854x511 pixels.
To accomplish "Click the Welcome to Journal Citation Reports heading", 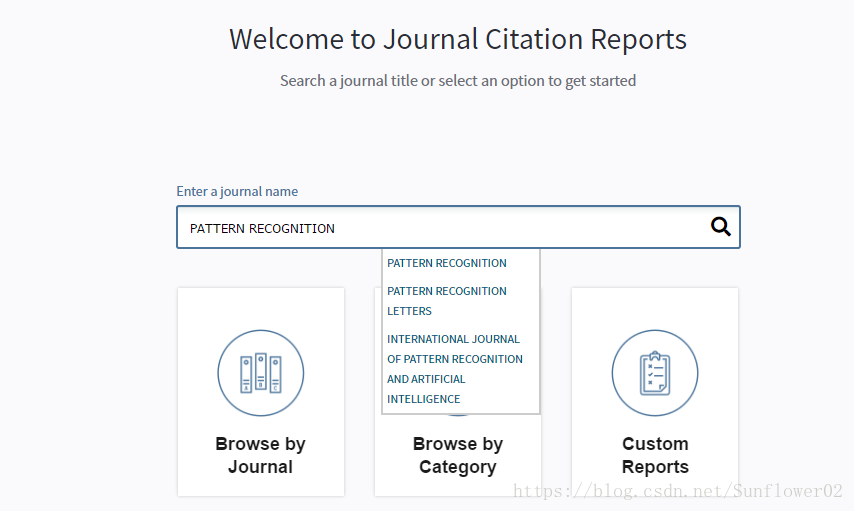I will [458, 39].
